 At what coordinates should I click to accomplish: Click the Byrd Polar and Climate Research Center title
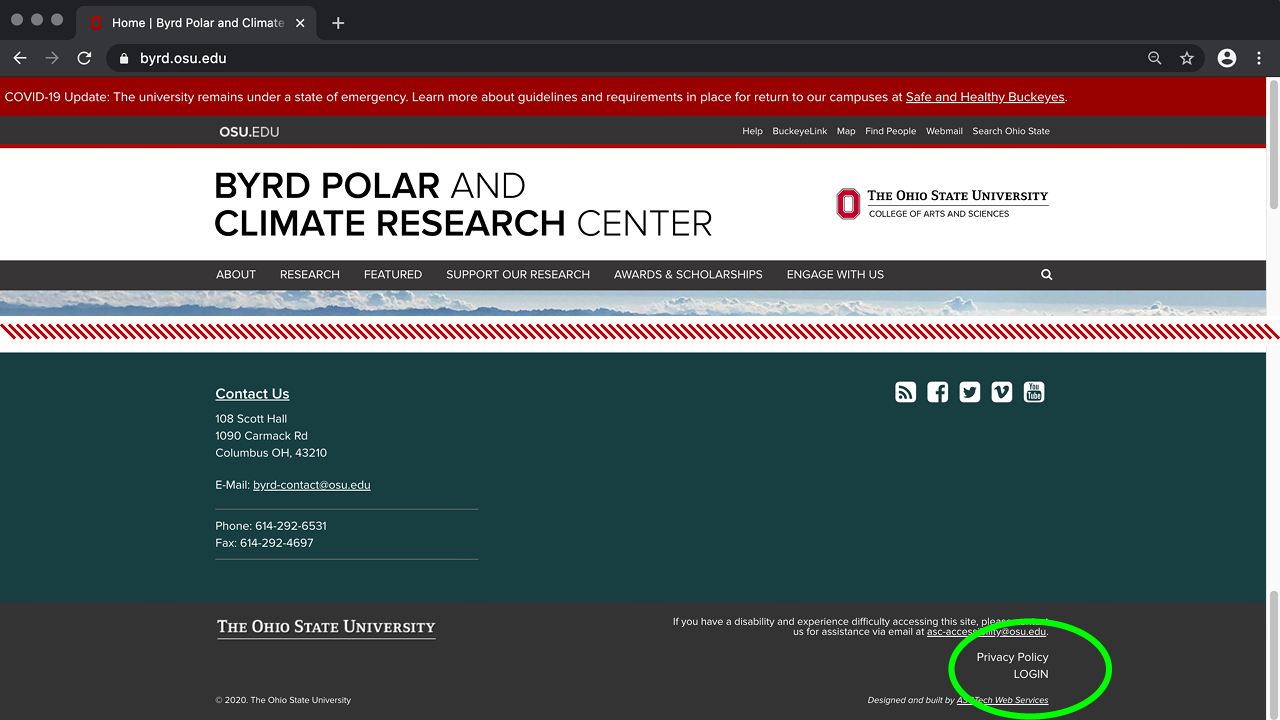pyautogui.click(x=463, y=203)
